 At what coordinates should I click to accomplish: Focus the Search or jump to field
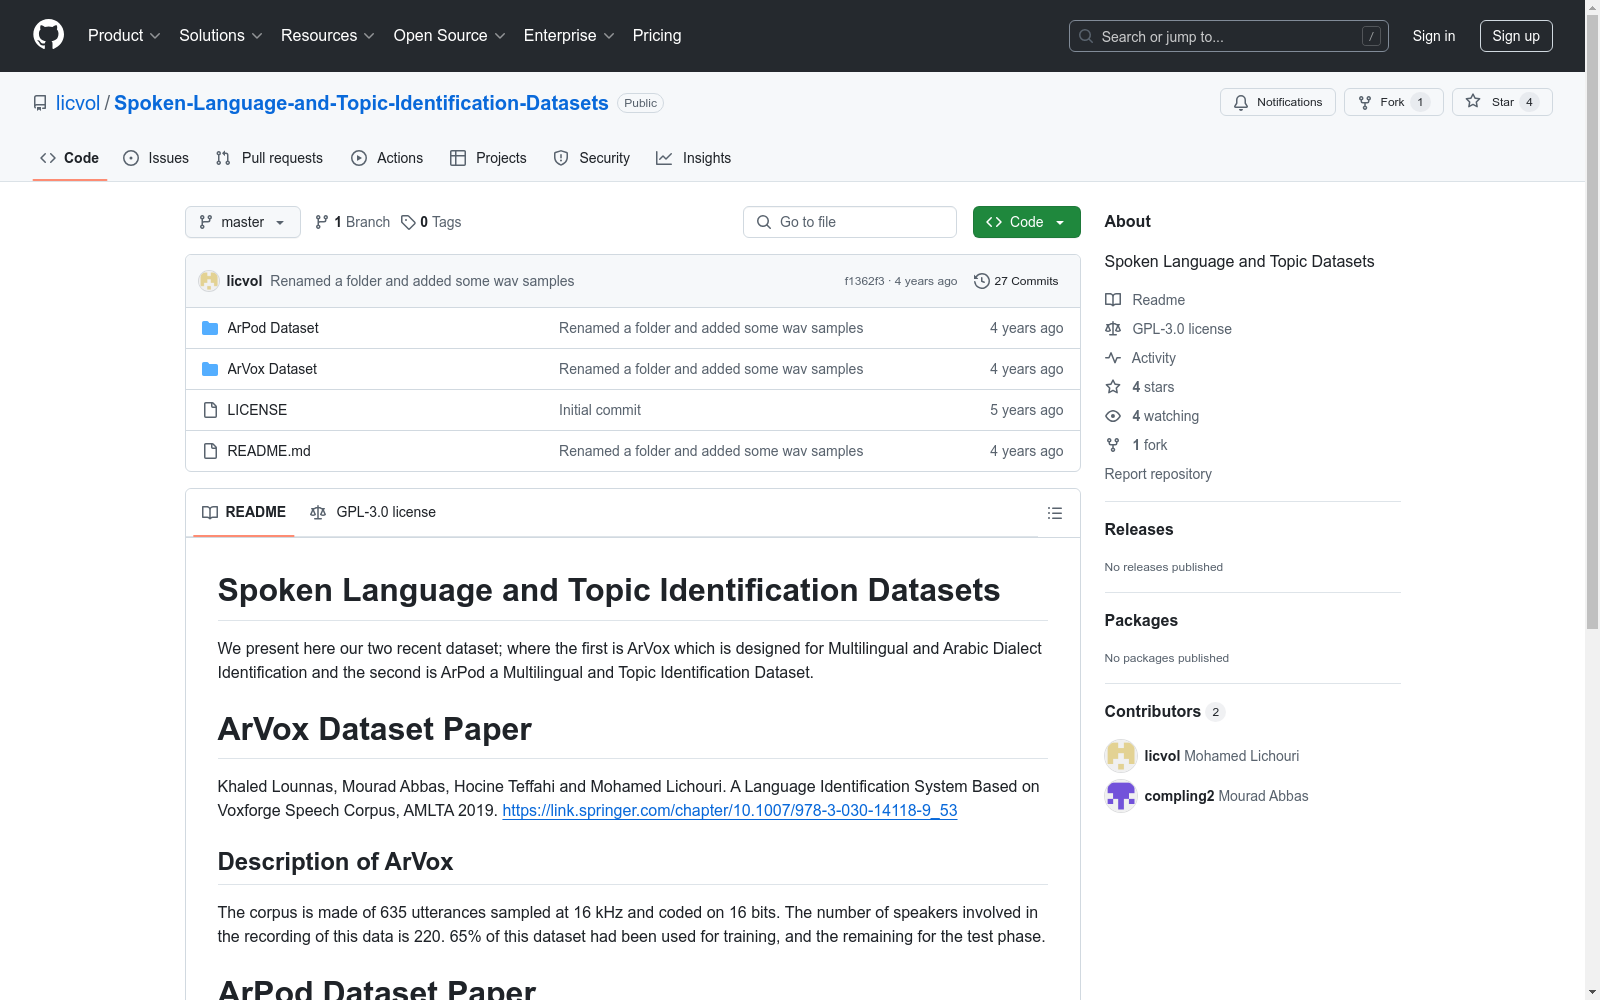click(x=1228, y=36)
